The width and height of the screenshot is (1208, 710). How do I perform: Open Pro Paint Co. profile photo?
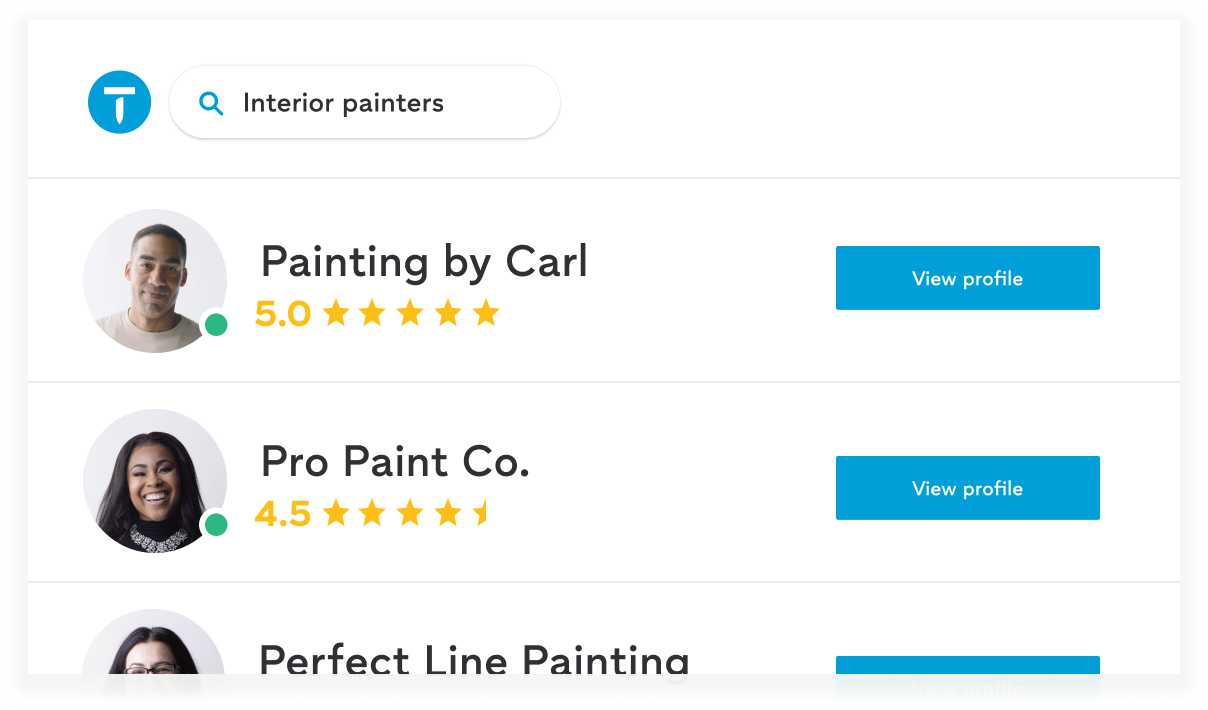pyautogui.click(x=154, y=480)
